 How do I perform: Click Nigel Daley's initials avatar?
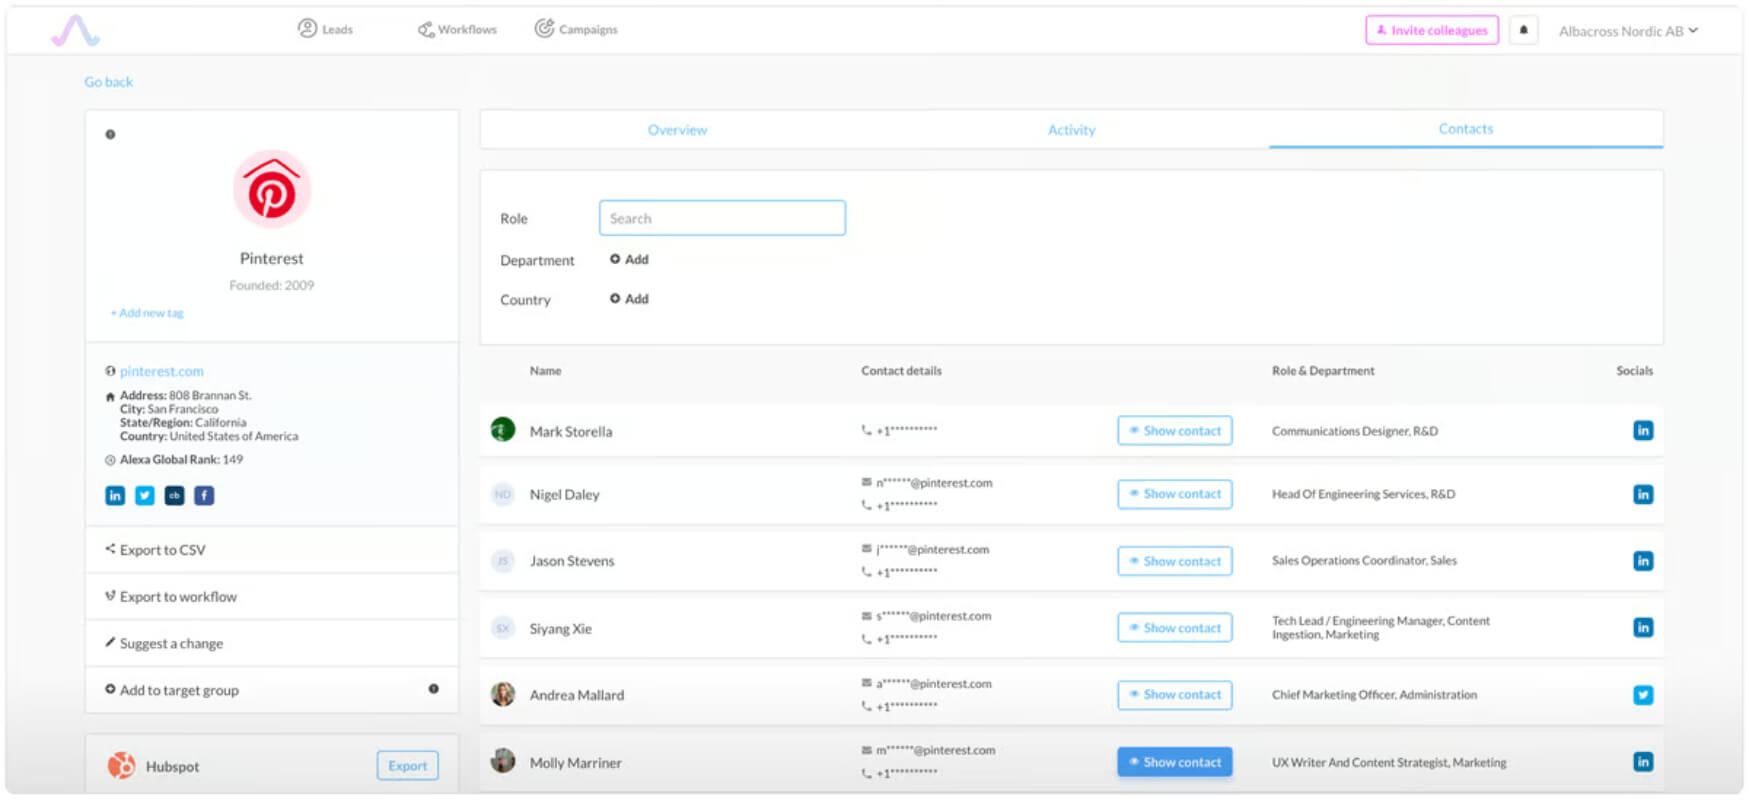click(503, 494)
